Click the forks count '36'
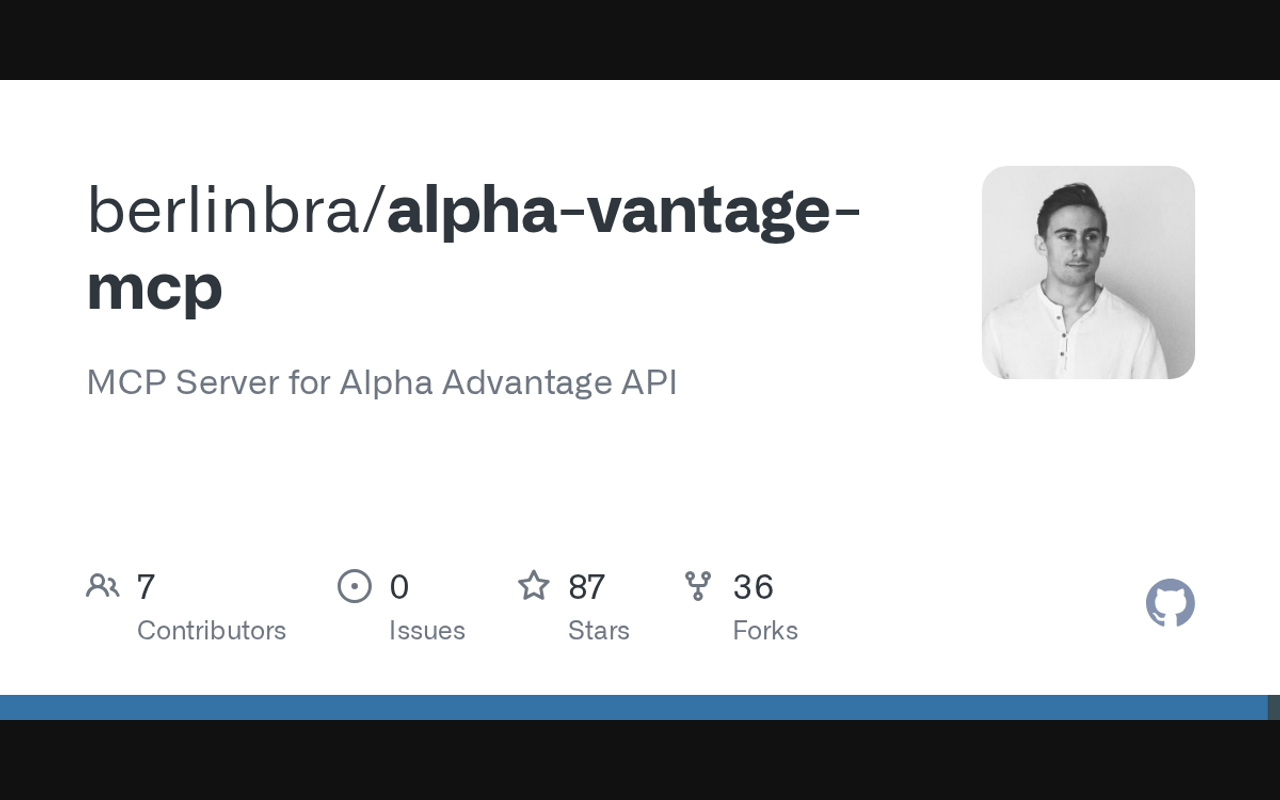Image resolution: width=1280 pixels, height=800 pixels. 753,587
